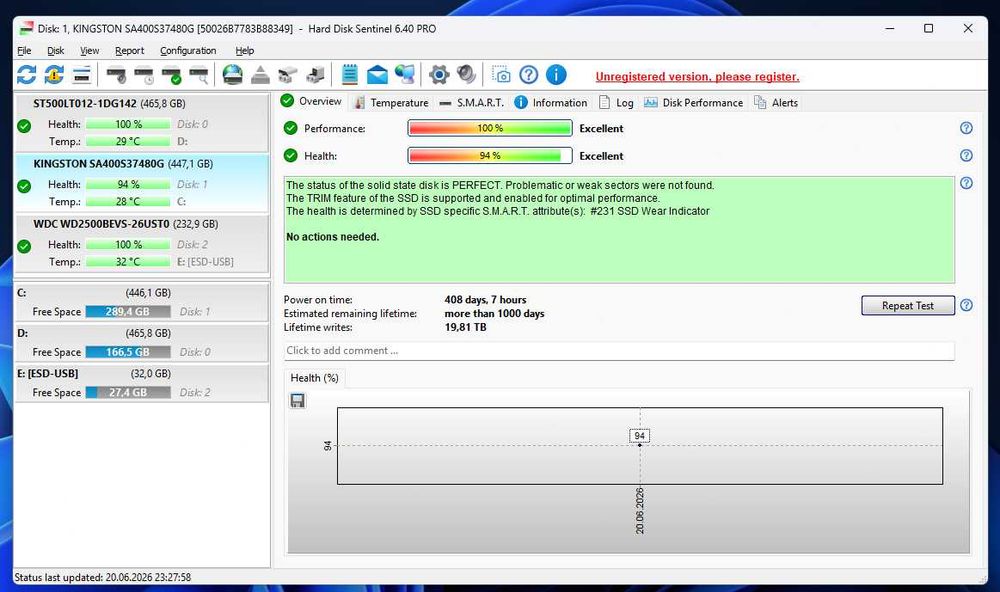Click the Performance 100 % gradient bar

[490, 128]
